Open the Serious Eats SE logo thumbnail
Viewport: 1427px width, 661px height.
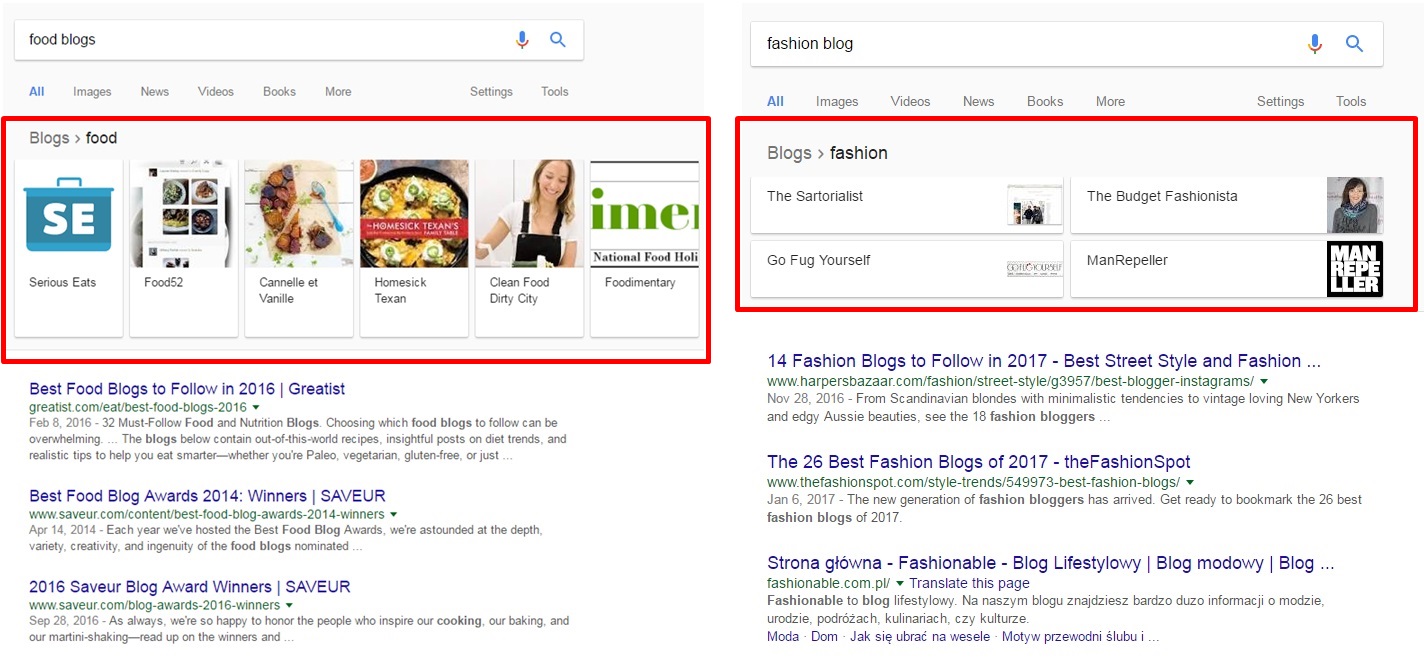coord(69,214)
